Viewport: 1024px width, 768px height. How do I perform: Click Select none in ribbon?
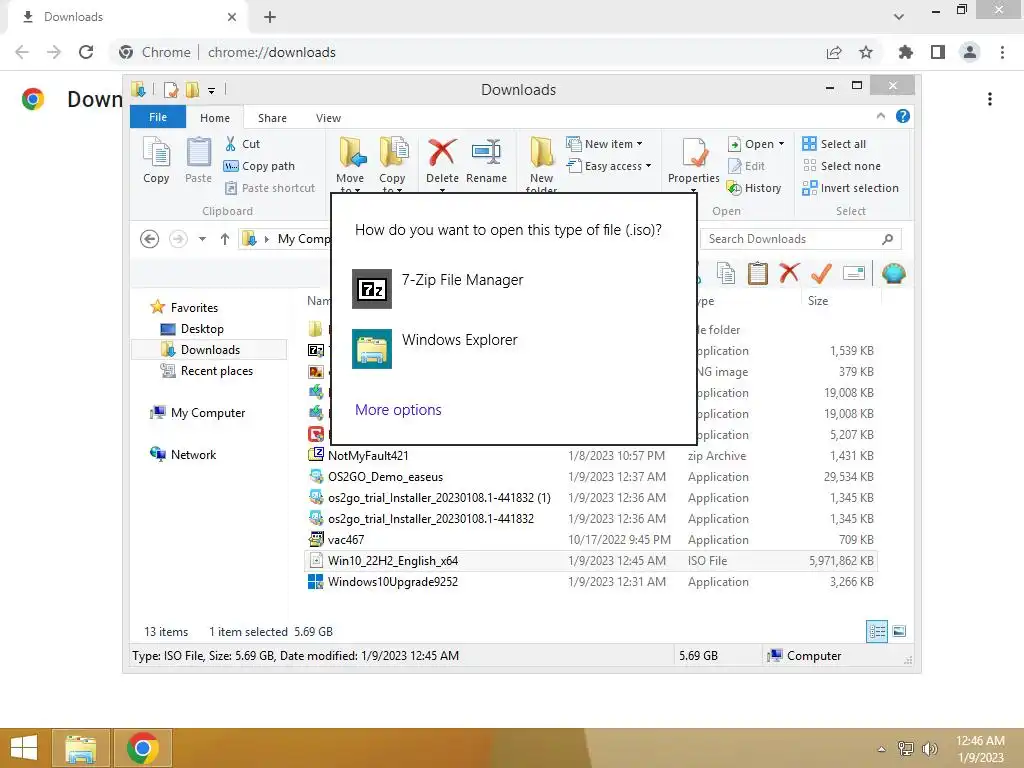[841, 166]
